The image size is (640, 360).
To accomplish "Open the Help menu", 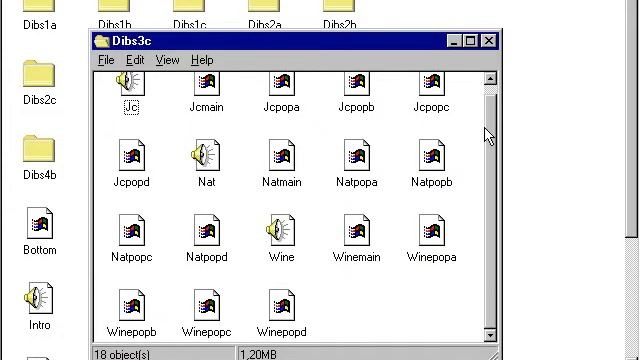I will coord(202,60).
